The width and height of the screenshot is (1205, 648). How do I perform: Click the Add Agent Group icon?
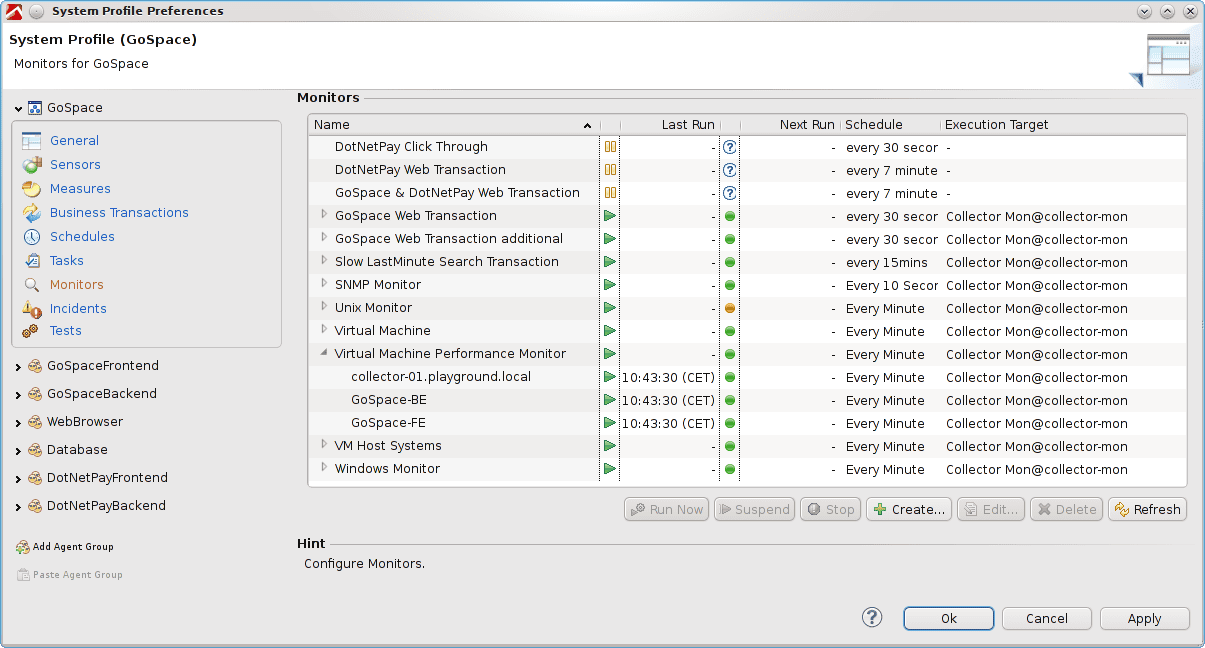click(x=23, y=547)
